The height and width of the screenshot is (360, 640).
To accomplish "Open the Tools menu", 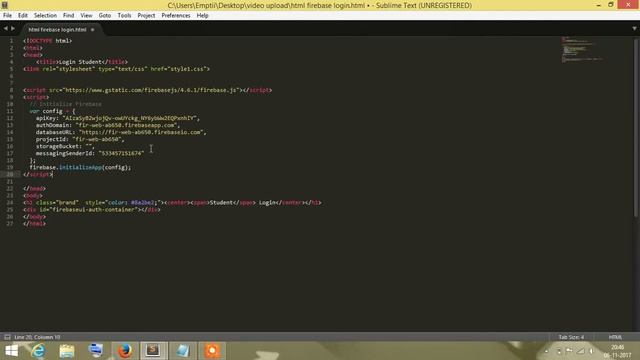I will (124, 16).
